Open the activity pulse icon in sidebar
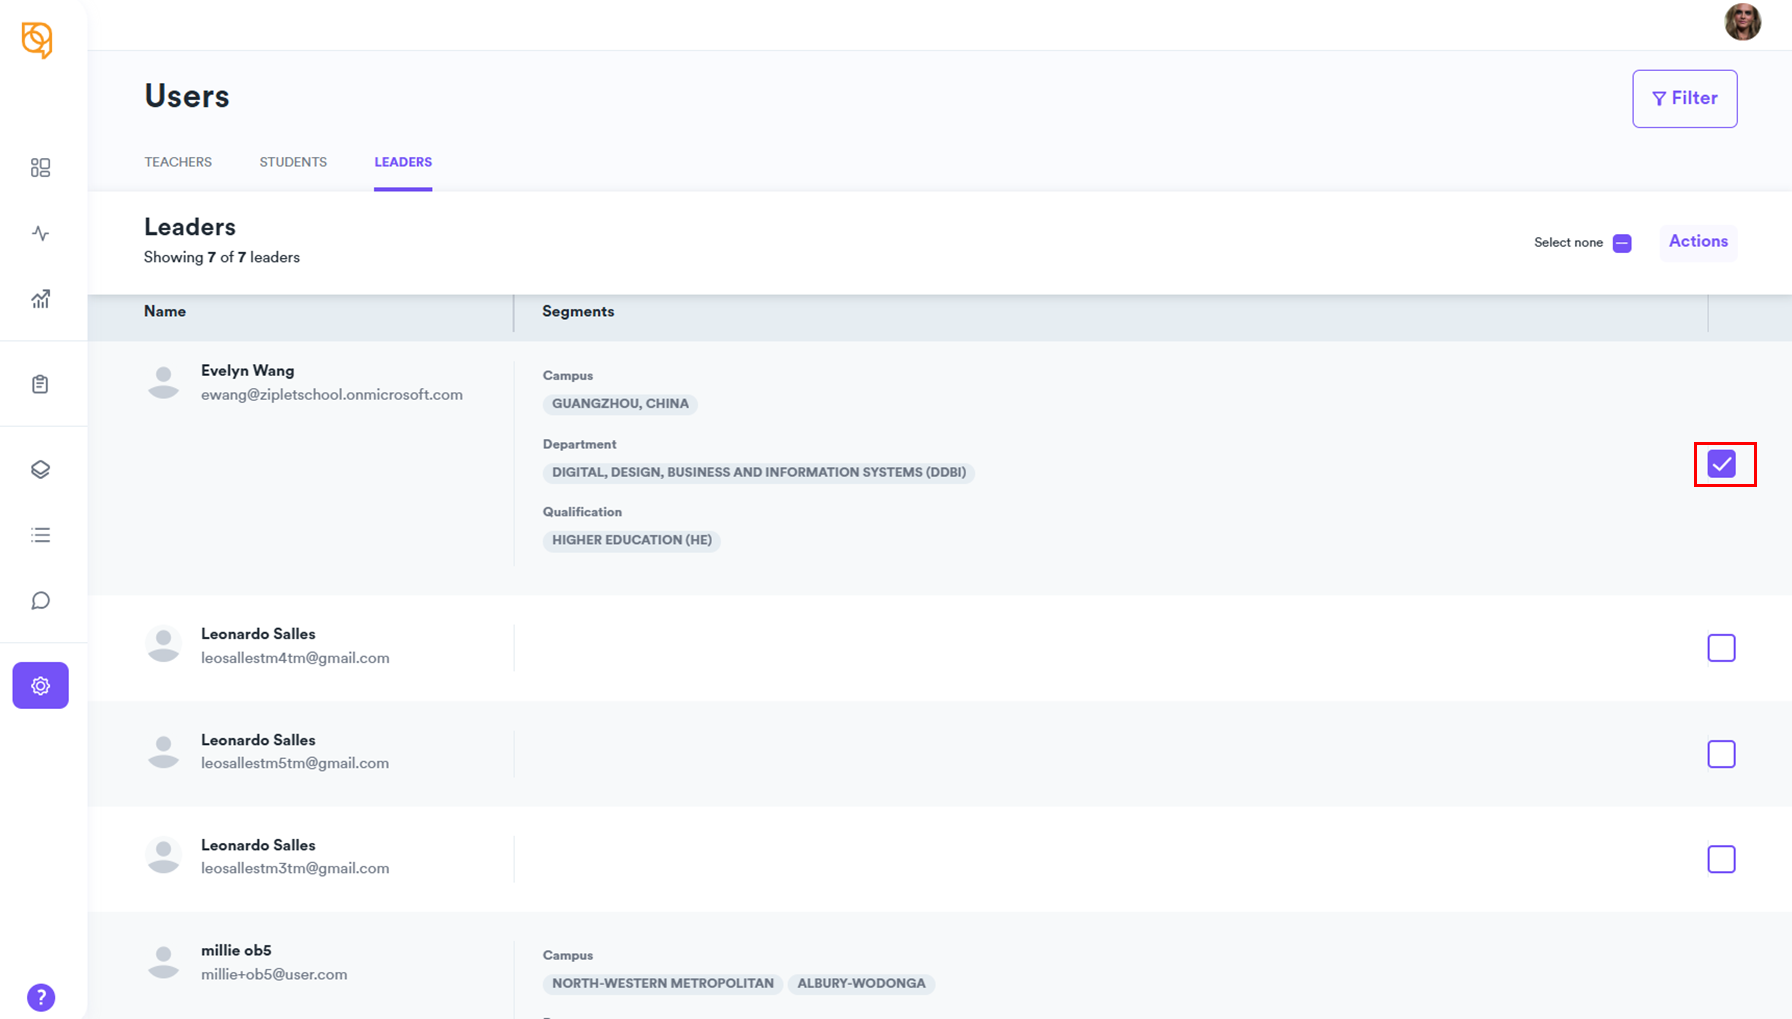This screenshot has height=1019, width=1792. (40, 234)
